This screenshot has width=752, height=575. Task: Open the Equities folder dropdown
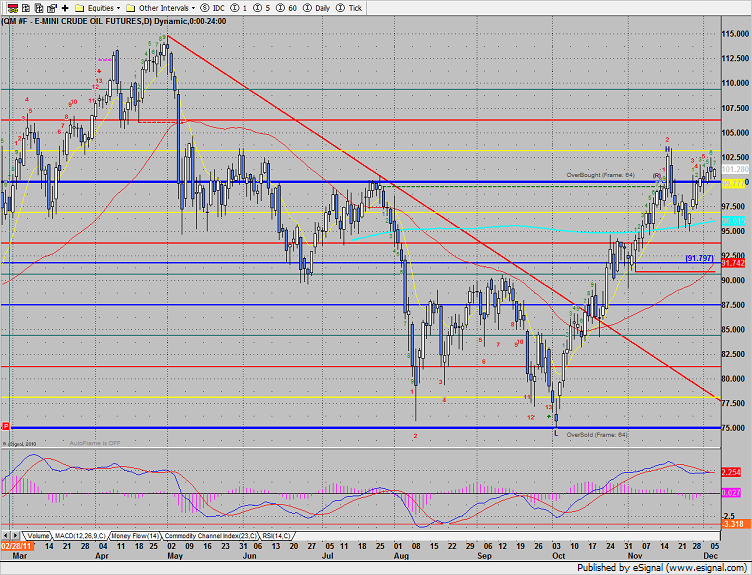tap(98, 8)
